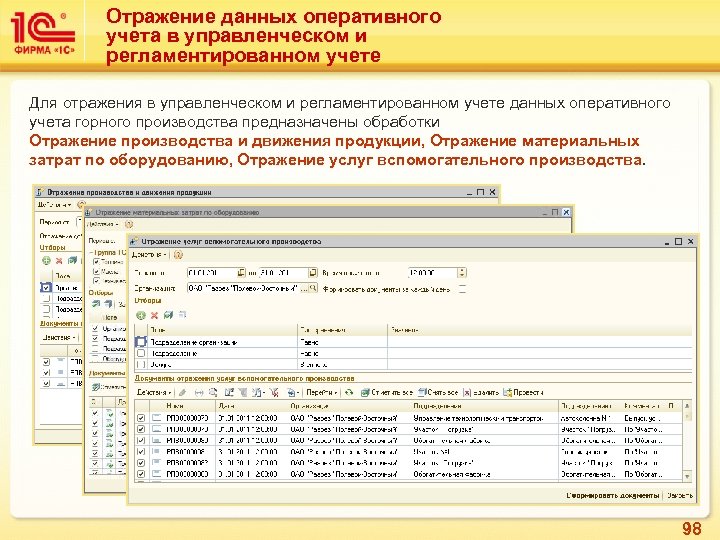This screenshot has height=540, width=720.
Task: Click the documents table vertical scrollbar down arrow
Action: point(687,476)
